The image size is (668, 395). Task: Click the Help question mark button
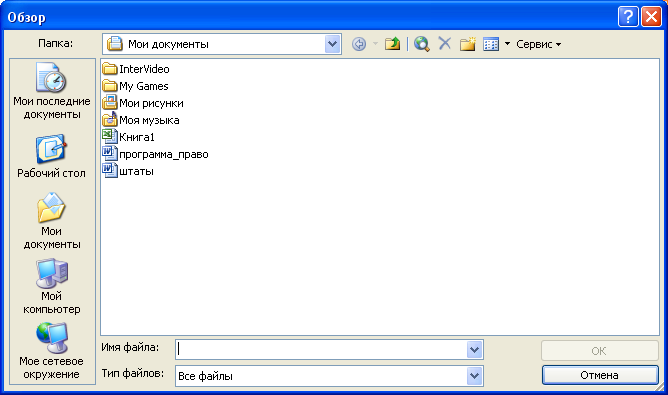point(628,17)
